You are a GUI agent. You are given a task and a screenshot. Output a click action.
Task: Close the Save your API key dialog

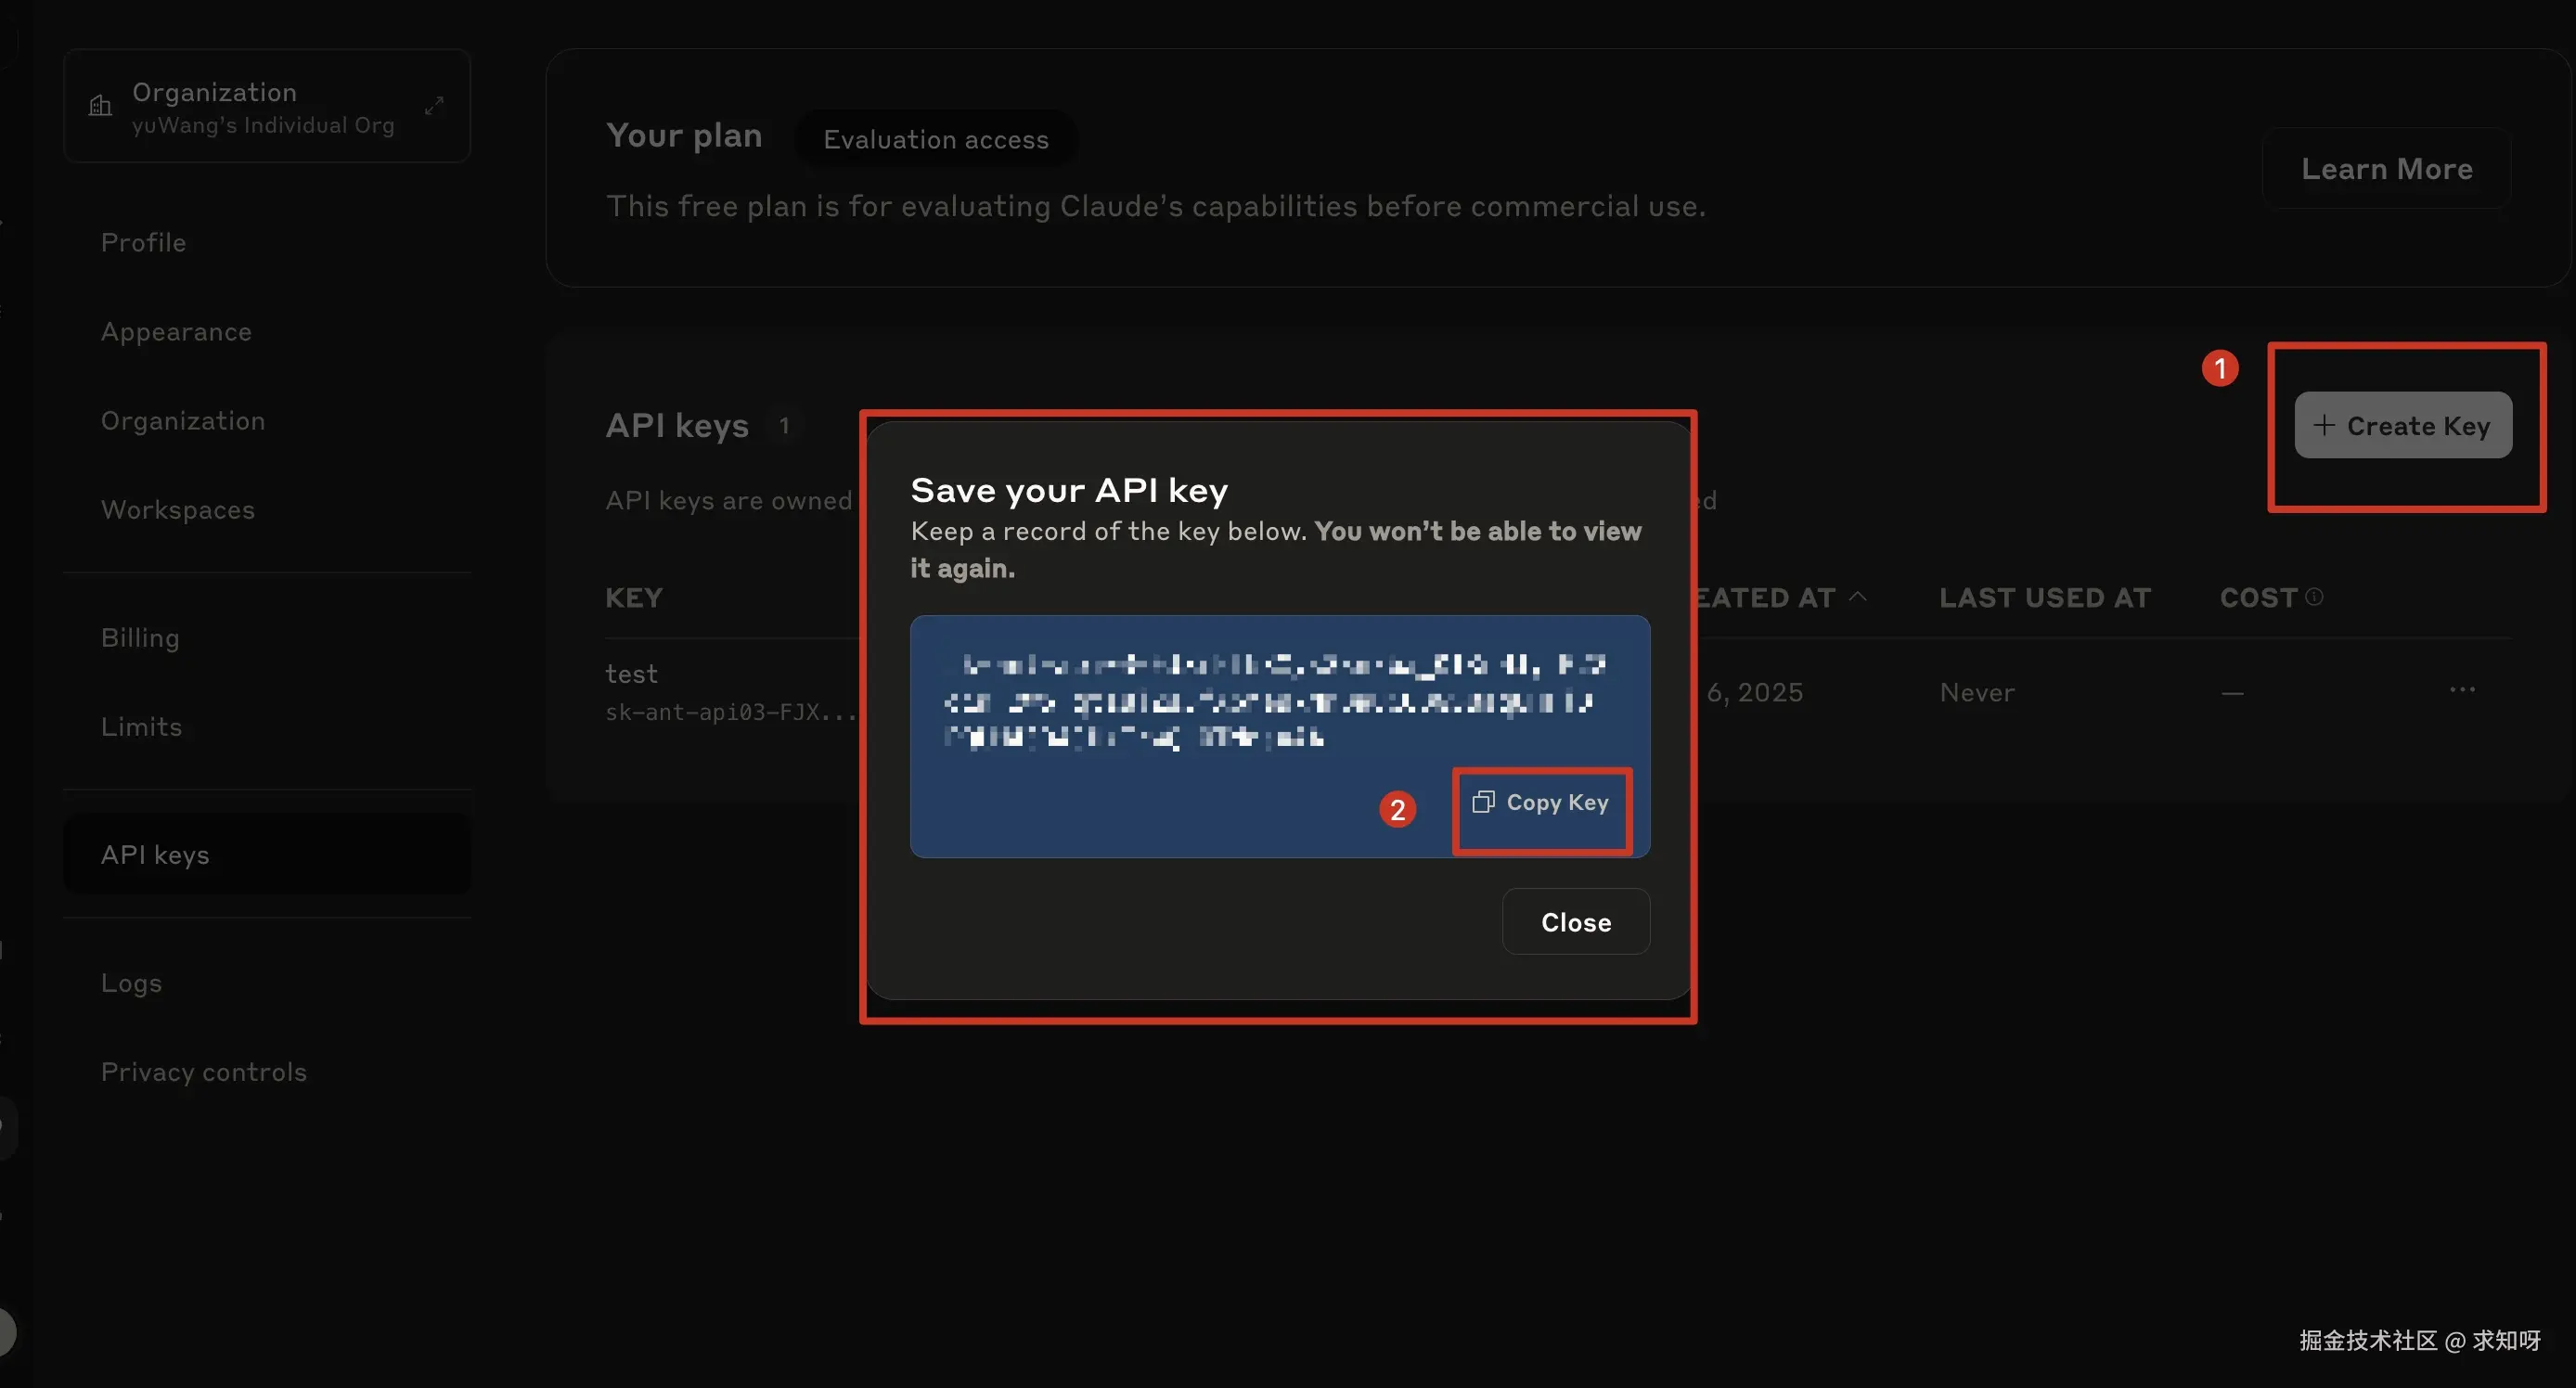[1575, 922]
